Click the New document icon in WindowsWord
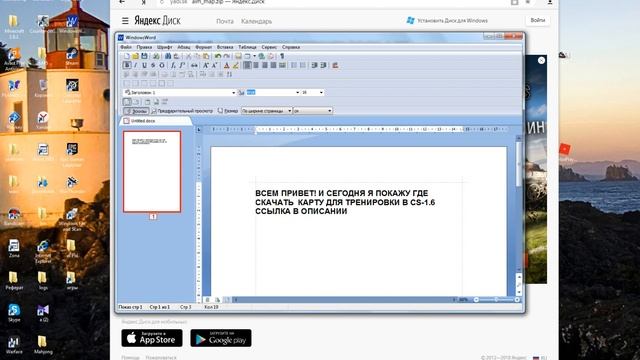Image resolution: width=640 pixels, height=360 pixels. coord(127,56)
